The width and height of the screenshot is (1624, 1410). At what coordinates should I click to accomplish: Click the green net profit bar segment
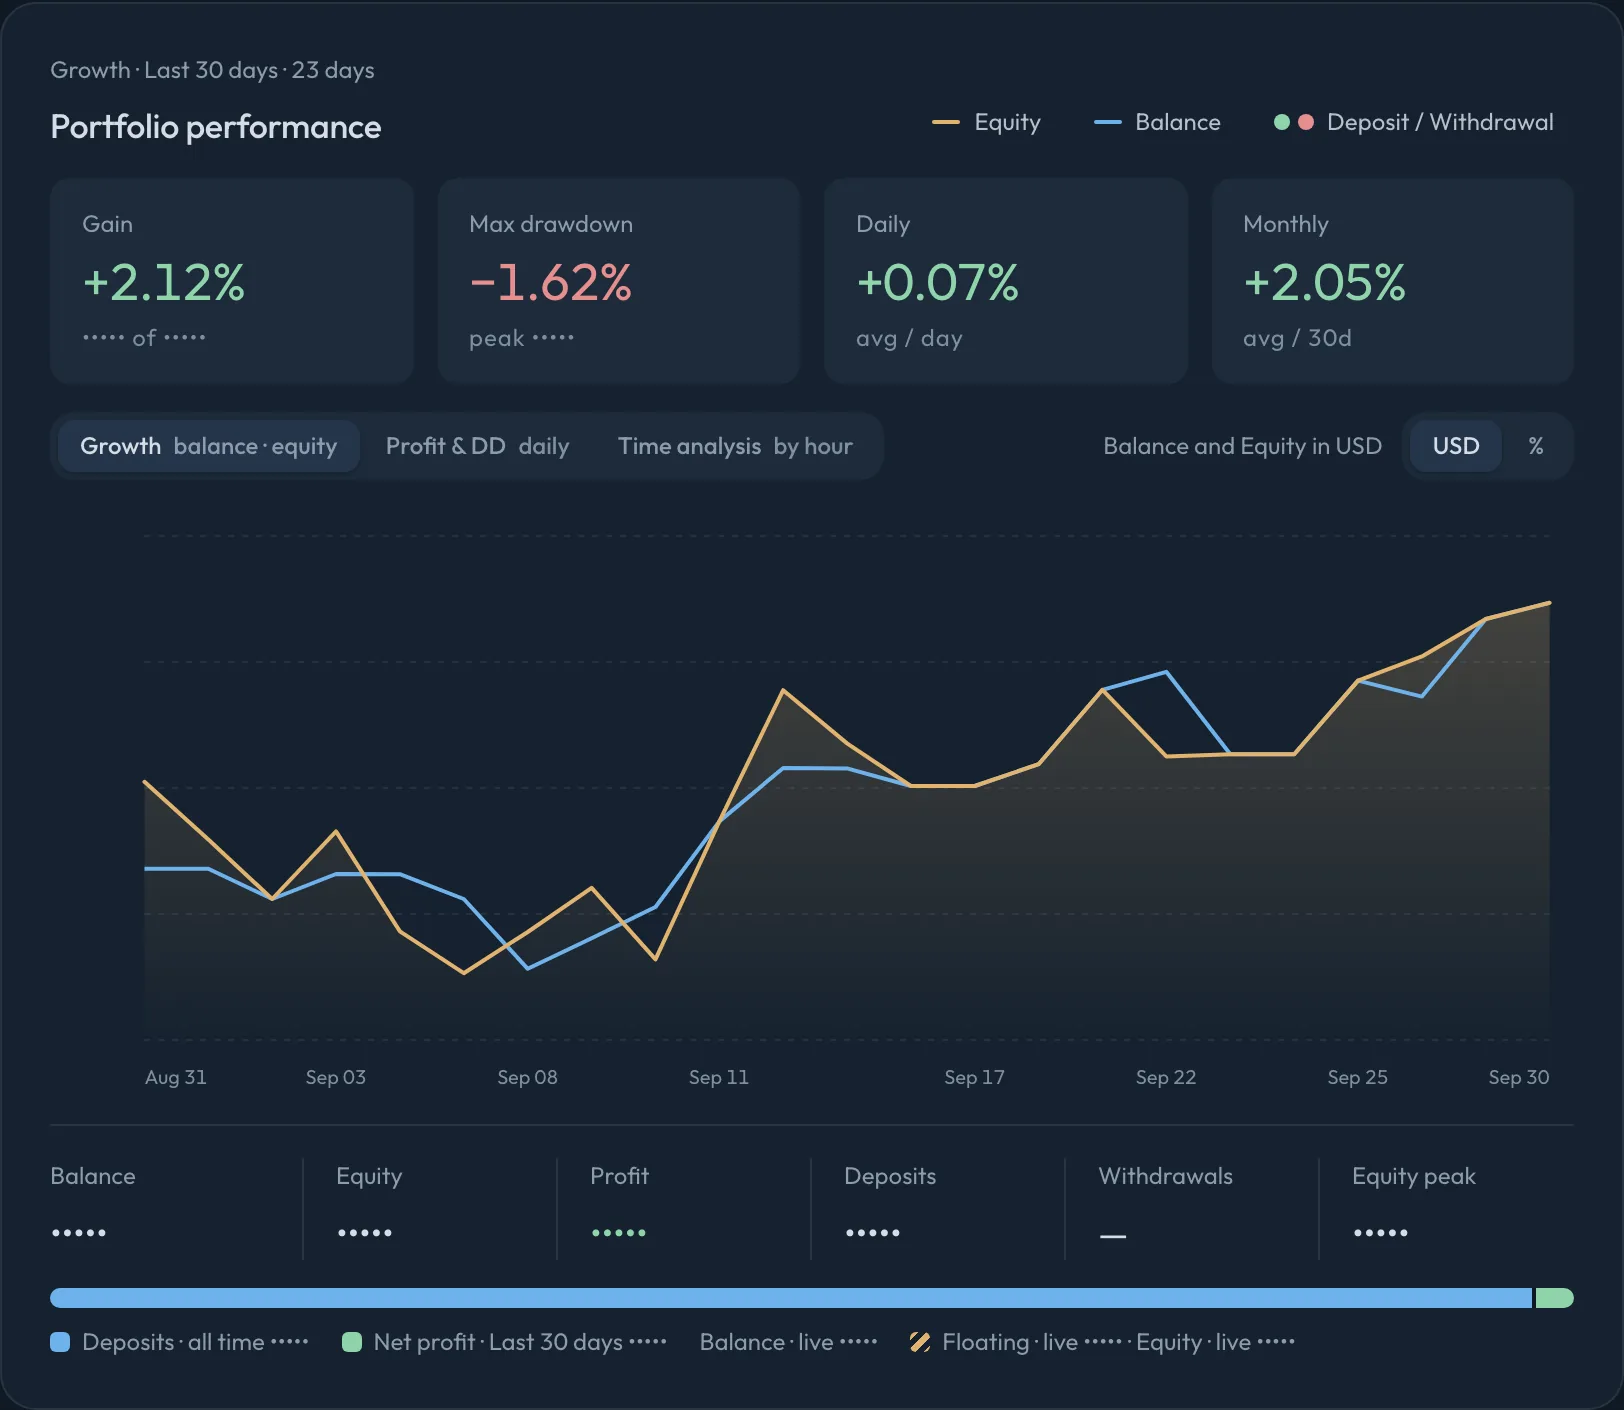point(1554,1298)
